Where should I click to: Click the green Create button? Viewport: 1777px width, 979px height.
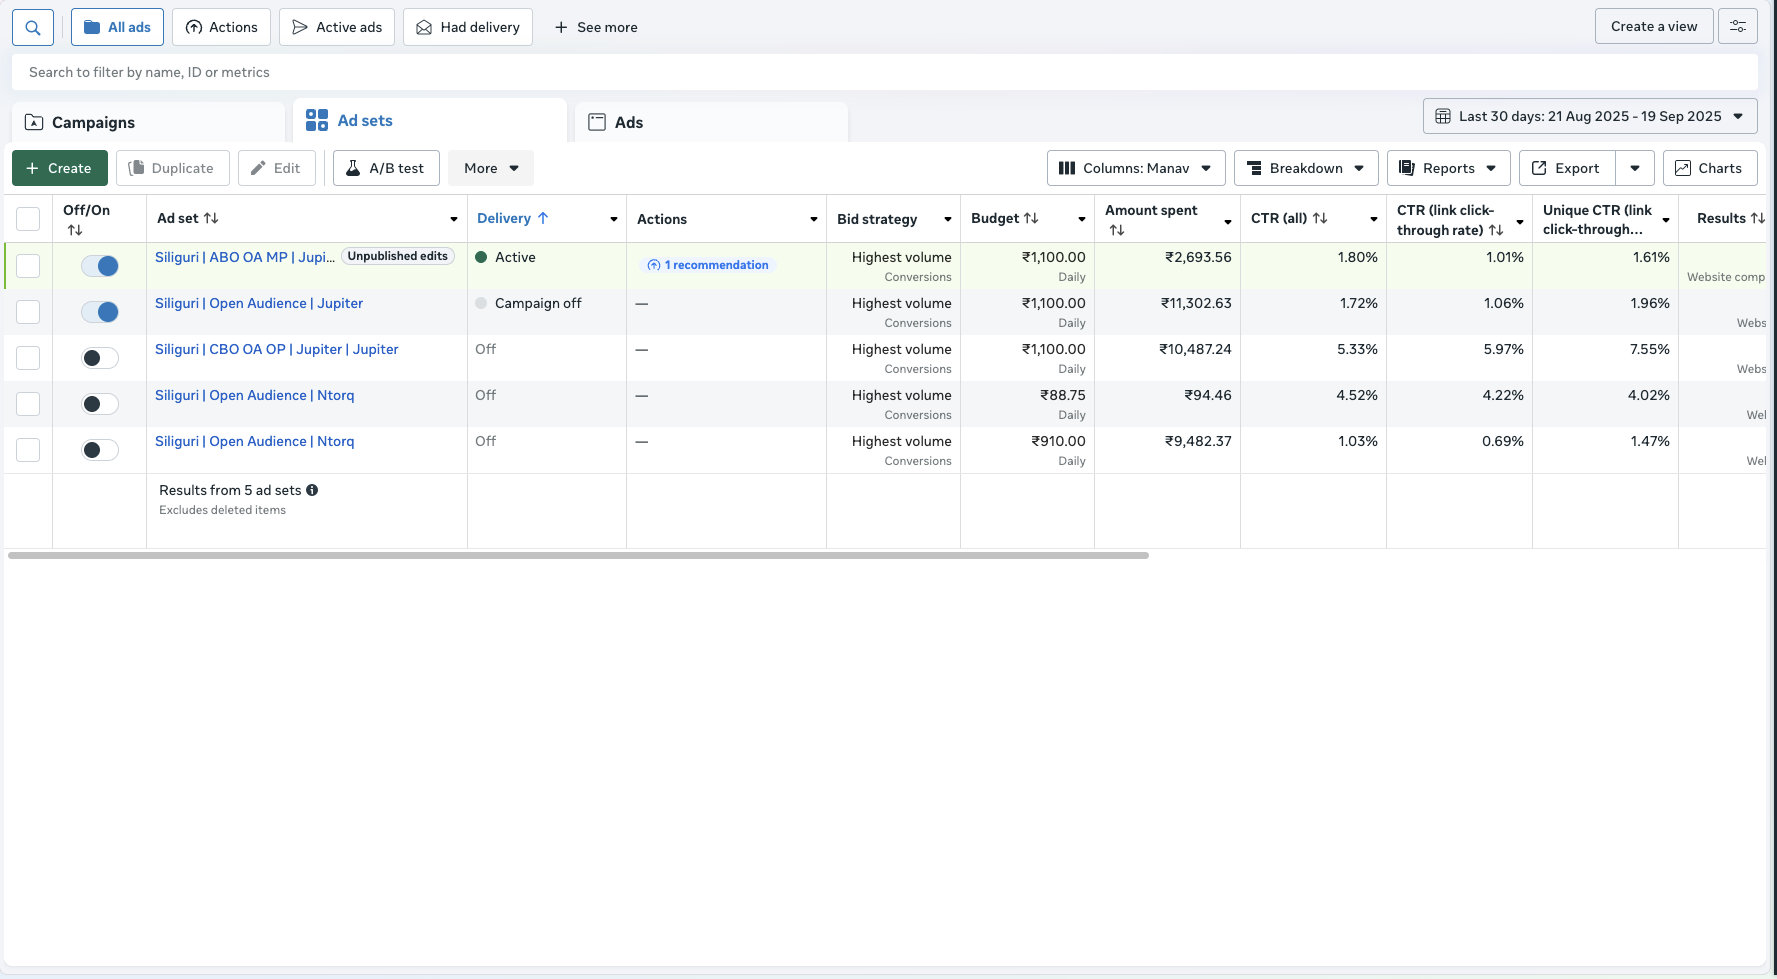(59, 167)
